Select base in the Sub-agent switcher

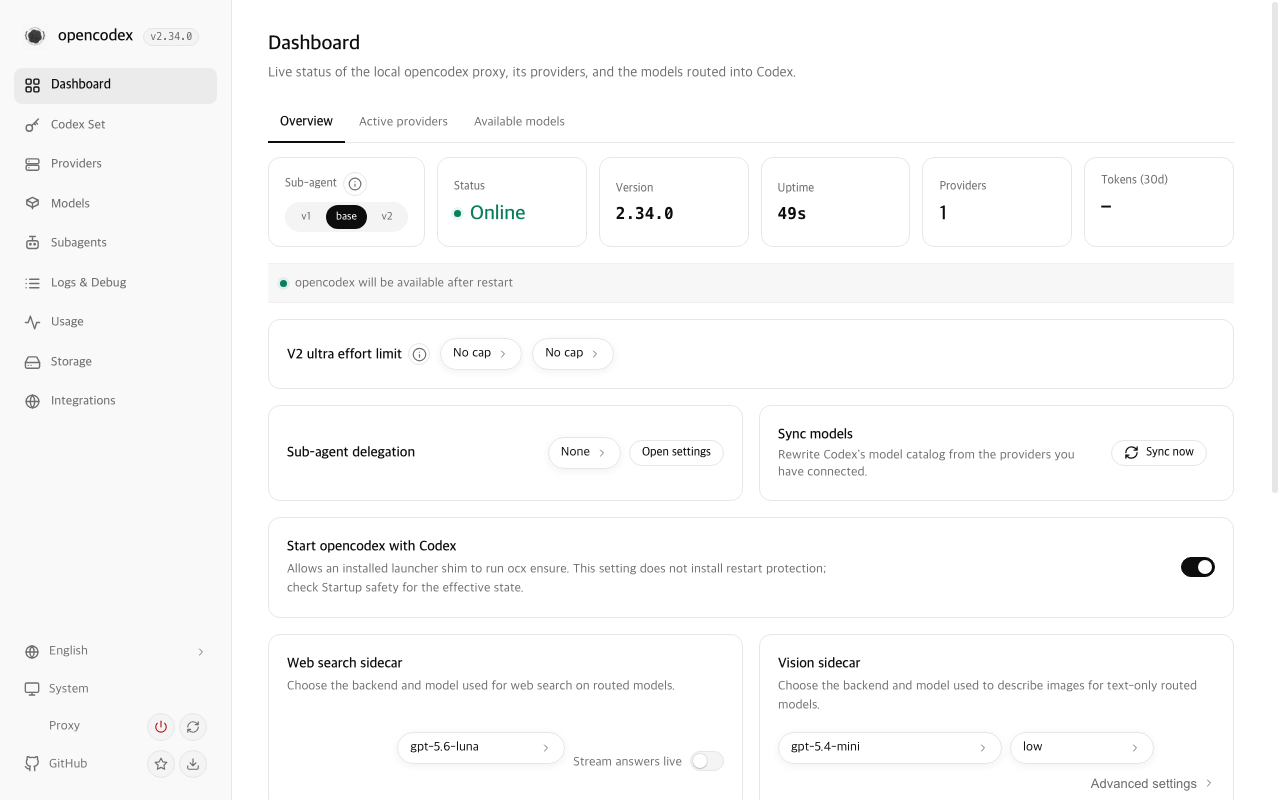click(346, 217)
